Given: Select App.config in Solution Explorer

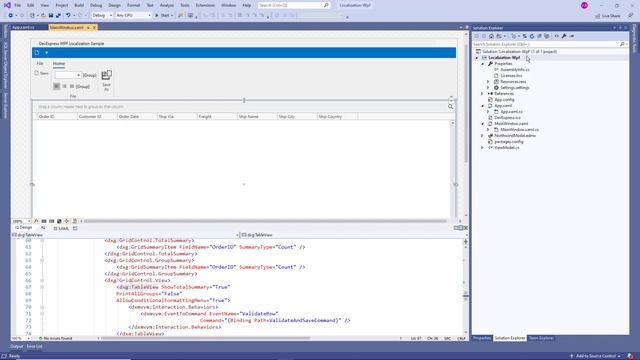Looking at the screenshot, I should click(504, 100).
